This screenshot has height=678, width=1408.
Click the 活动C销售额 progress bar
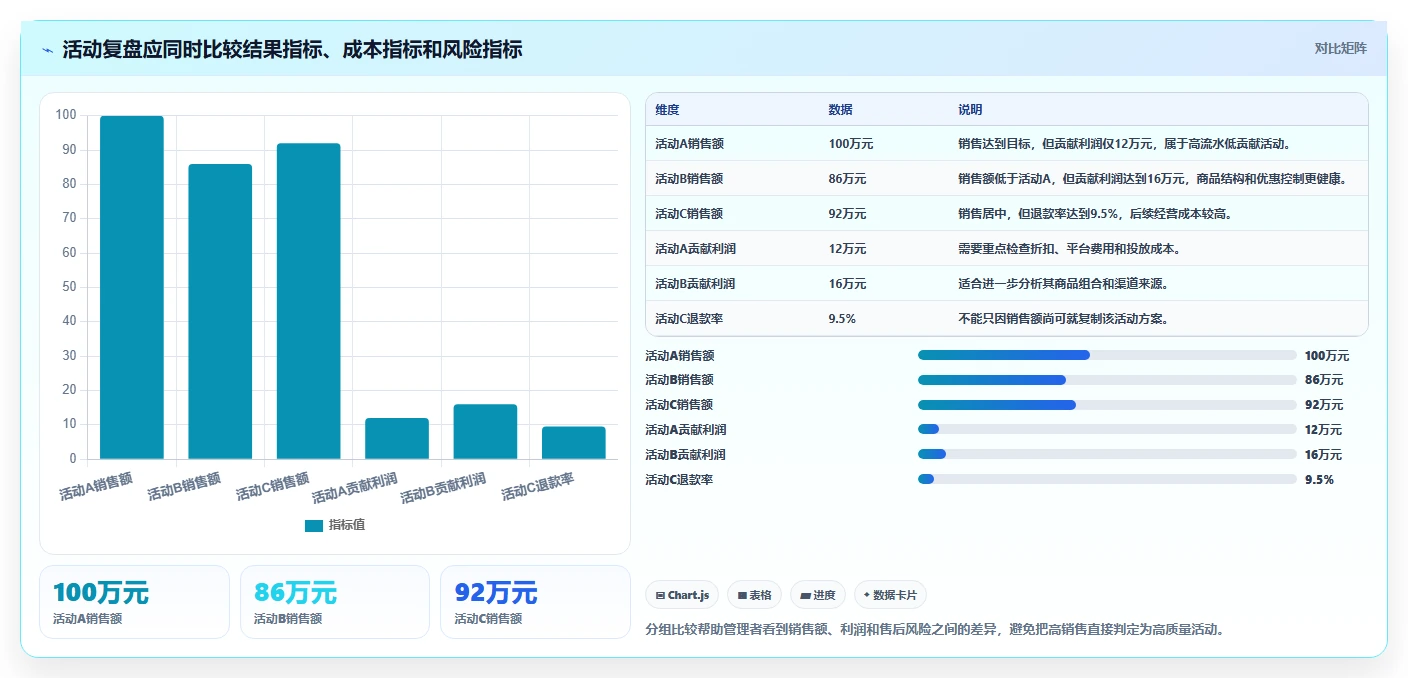click(x=1107, y=405)
